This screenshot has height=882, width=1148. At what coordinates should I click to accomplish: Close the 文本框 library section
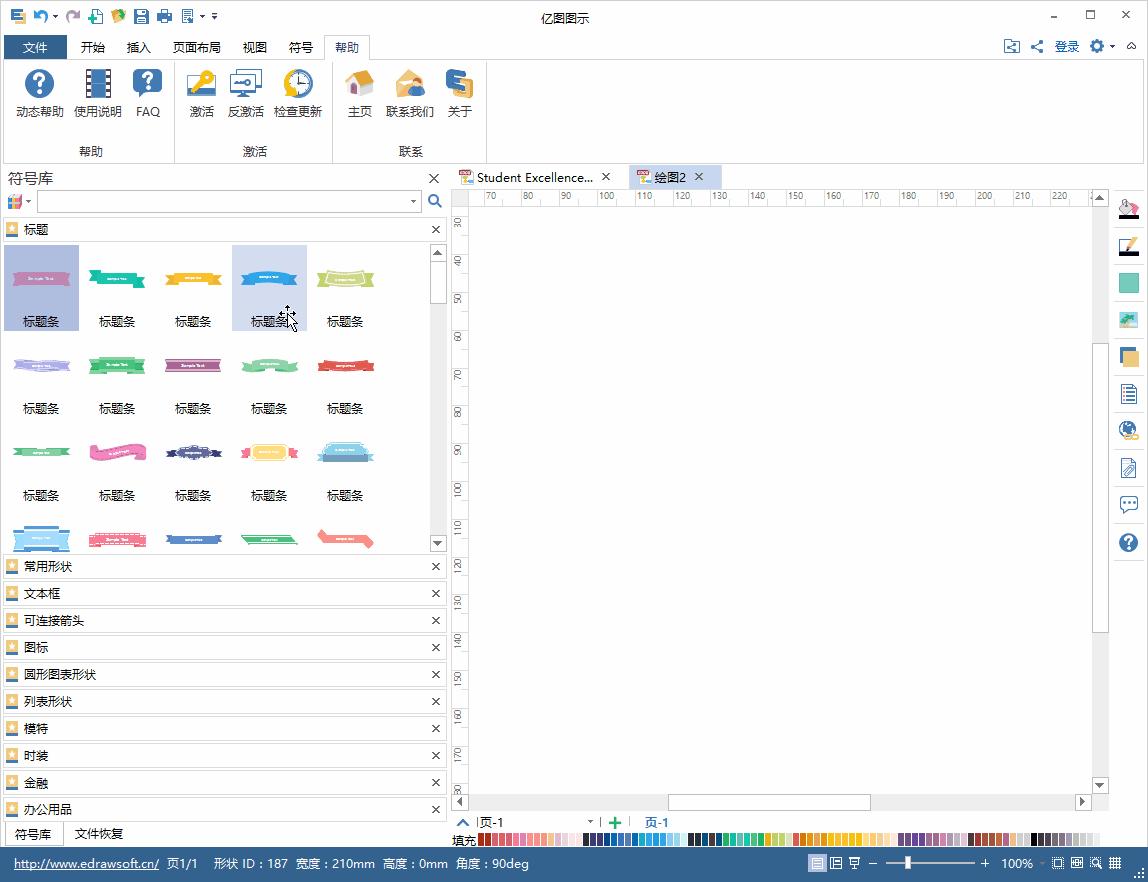(435, 594)
